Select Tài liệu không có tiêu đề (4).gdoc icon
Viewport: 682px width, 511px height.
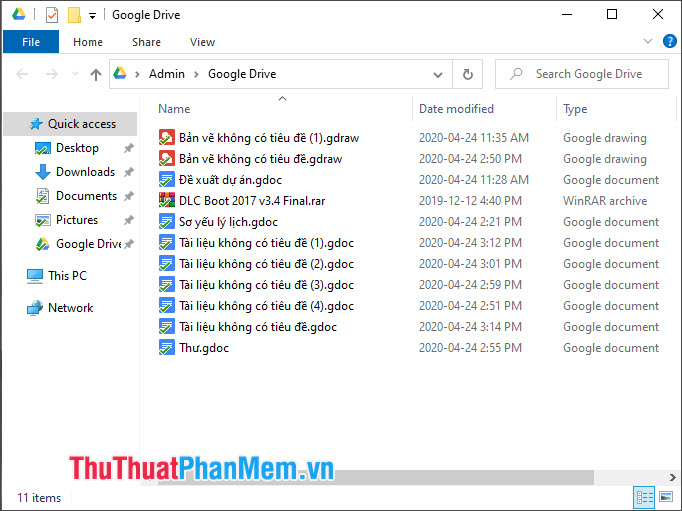tap(167, 305)
